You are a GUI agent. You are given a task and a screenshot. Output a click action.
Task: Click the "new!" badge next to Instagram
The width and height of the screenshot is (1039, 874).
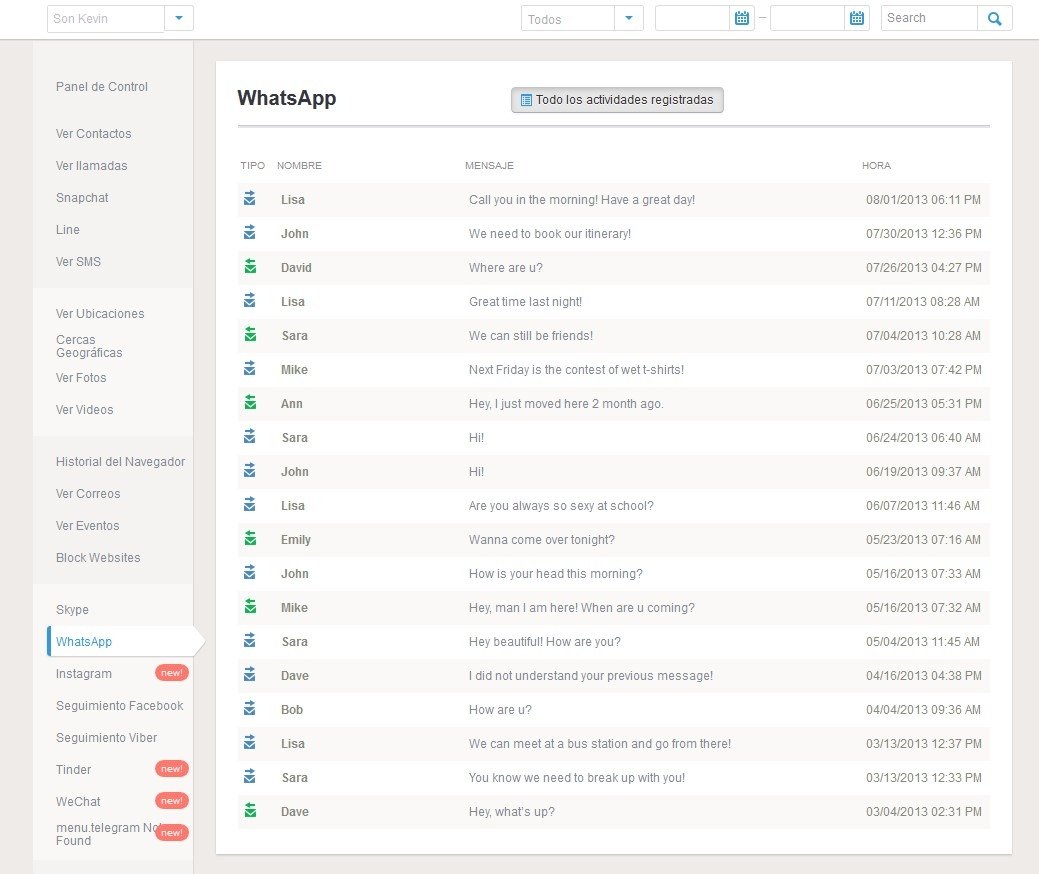point(172,673)
